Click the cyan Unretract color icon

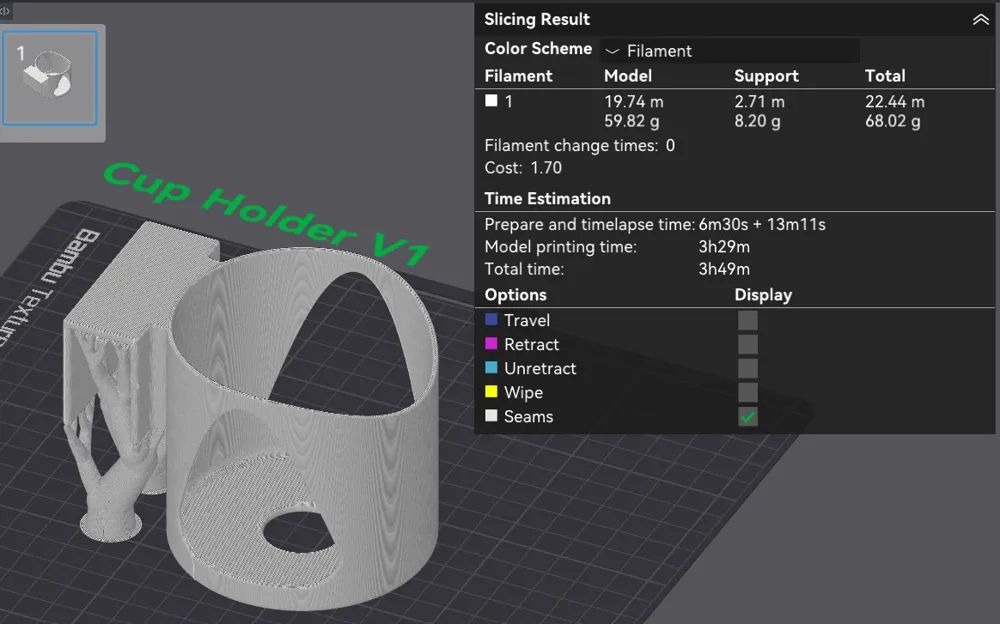tap(491, 368)
